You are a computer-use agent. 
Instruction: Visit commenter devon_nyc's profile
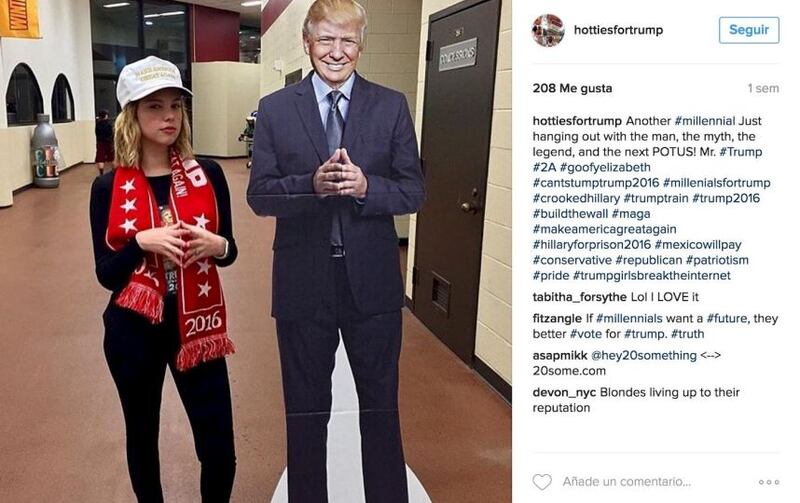click(x=565, y=392)
